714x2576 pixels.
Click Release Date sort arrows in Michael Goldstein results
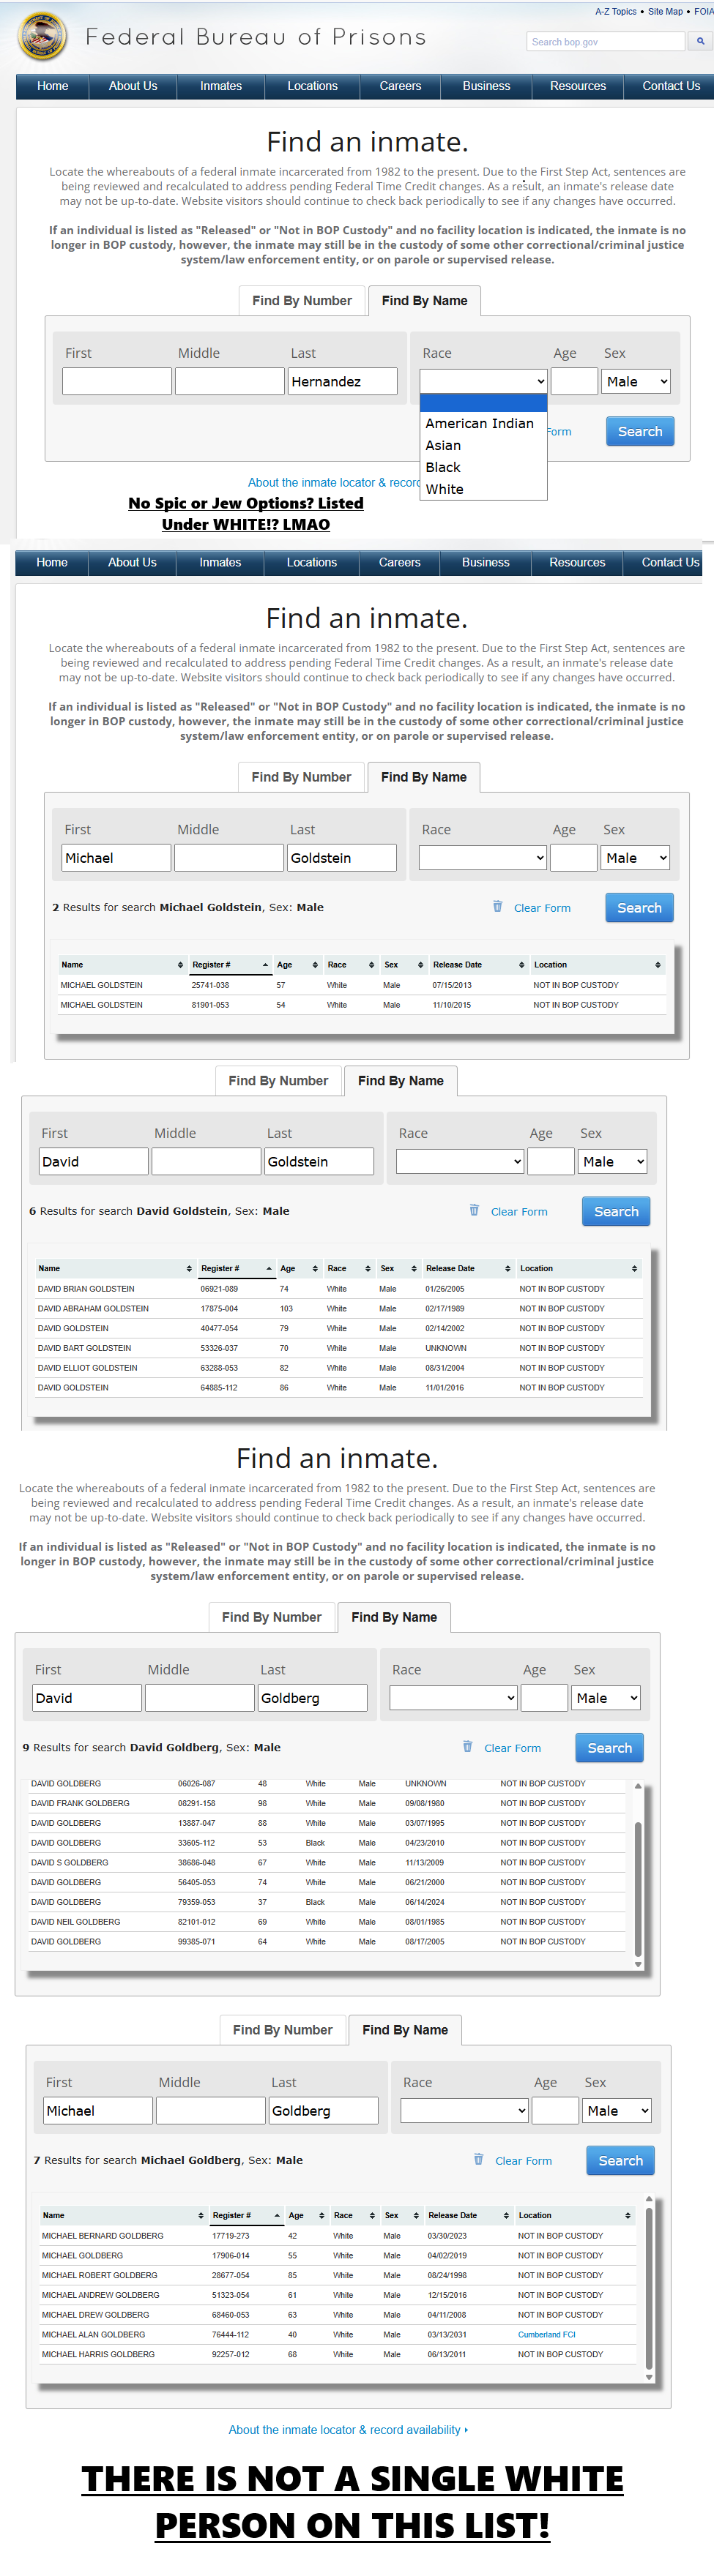(x=522, y=965)
